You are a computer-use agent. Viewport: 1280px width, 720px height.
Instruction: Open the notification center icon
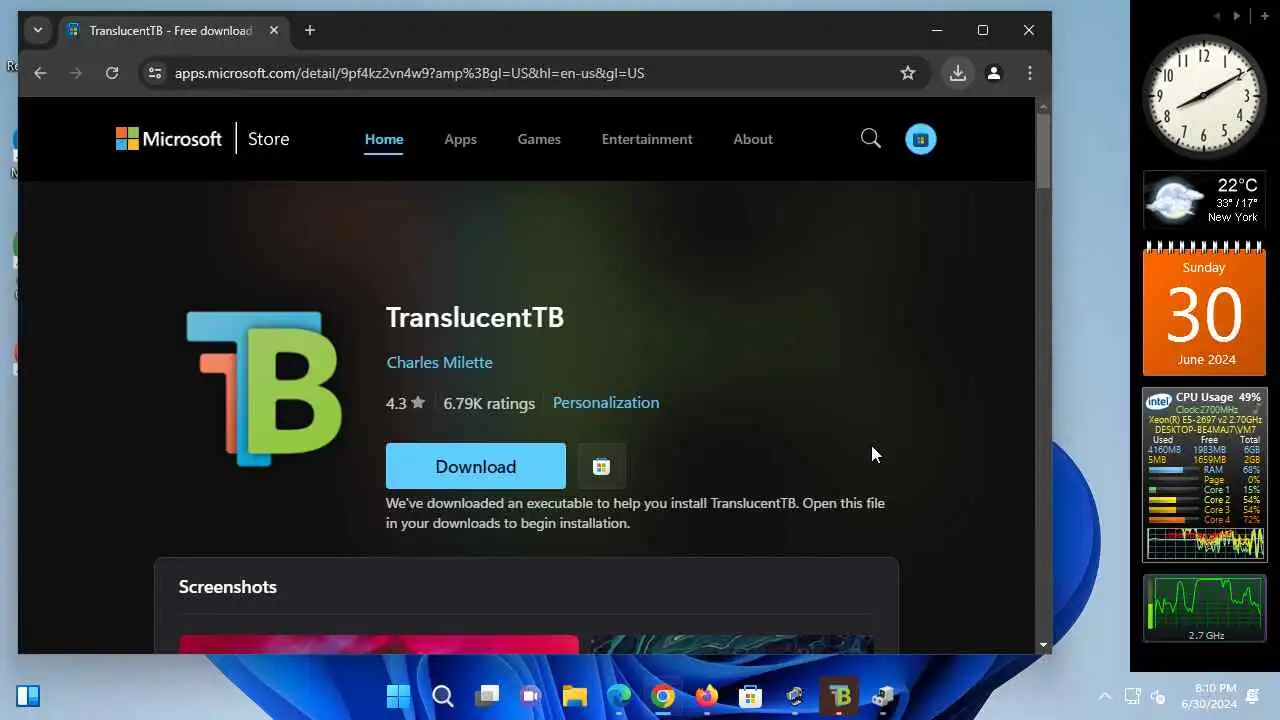[1253, 696]
